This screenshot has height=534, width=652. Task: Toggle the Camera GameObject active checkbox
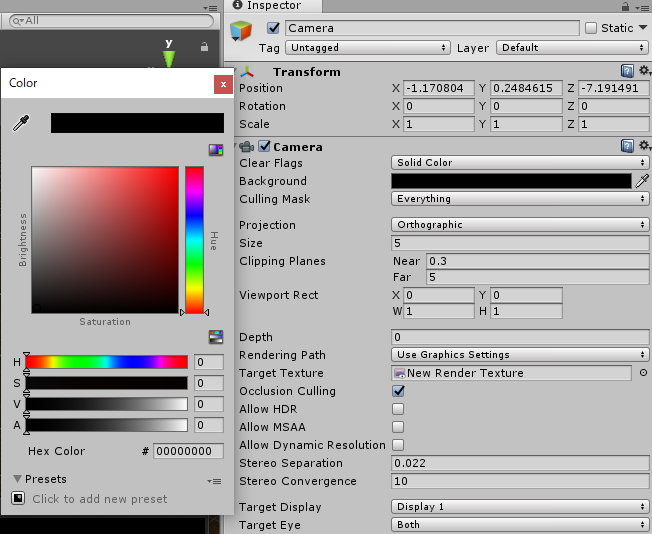click(x=273, y=28)
